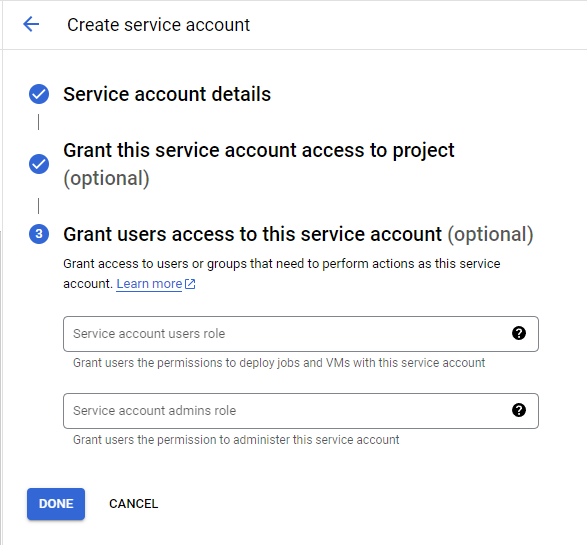Focus the Service account admins role field
The image size is (587, 545).
point(301,411)
